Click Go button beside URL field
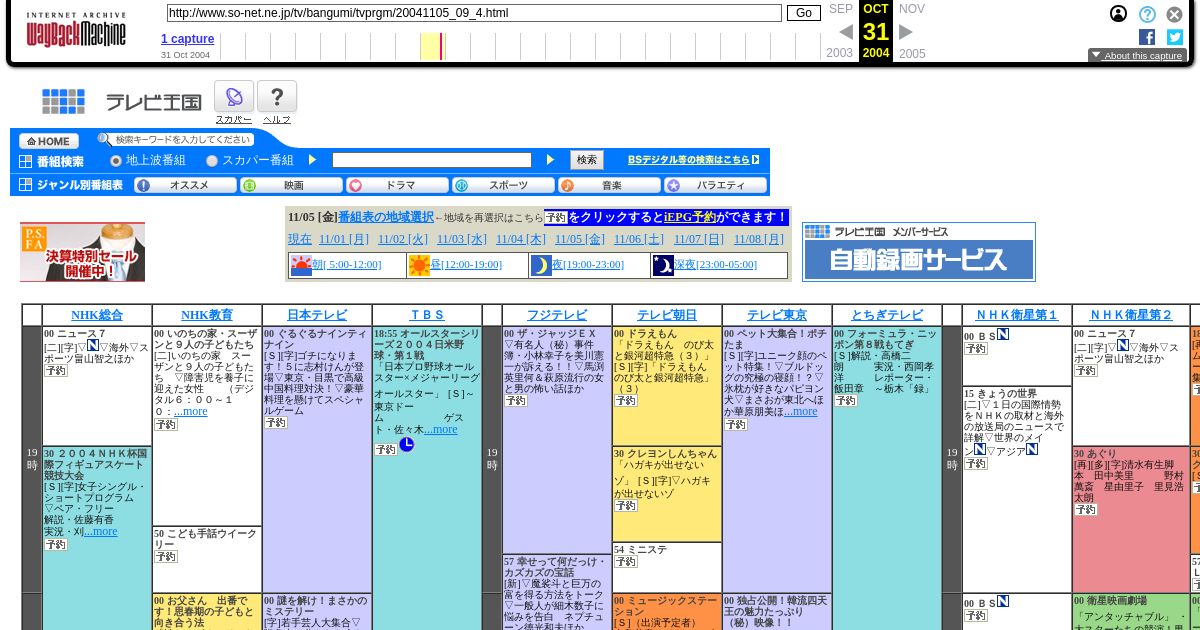Image resolution: width=1200 pixels, height=630 pixels. (803, 13)
